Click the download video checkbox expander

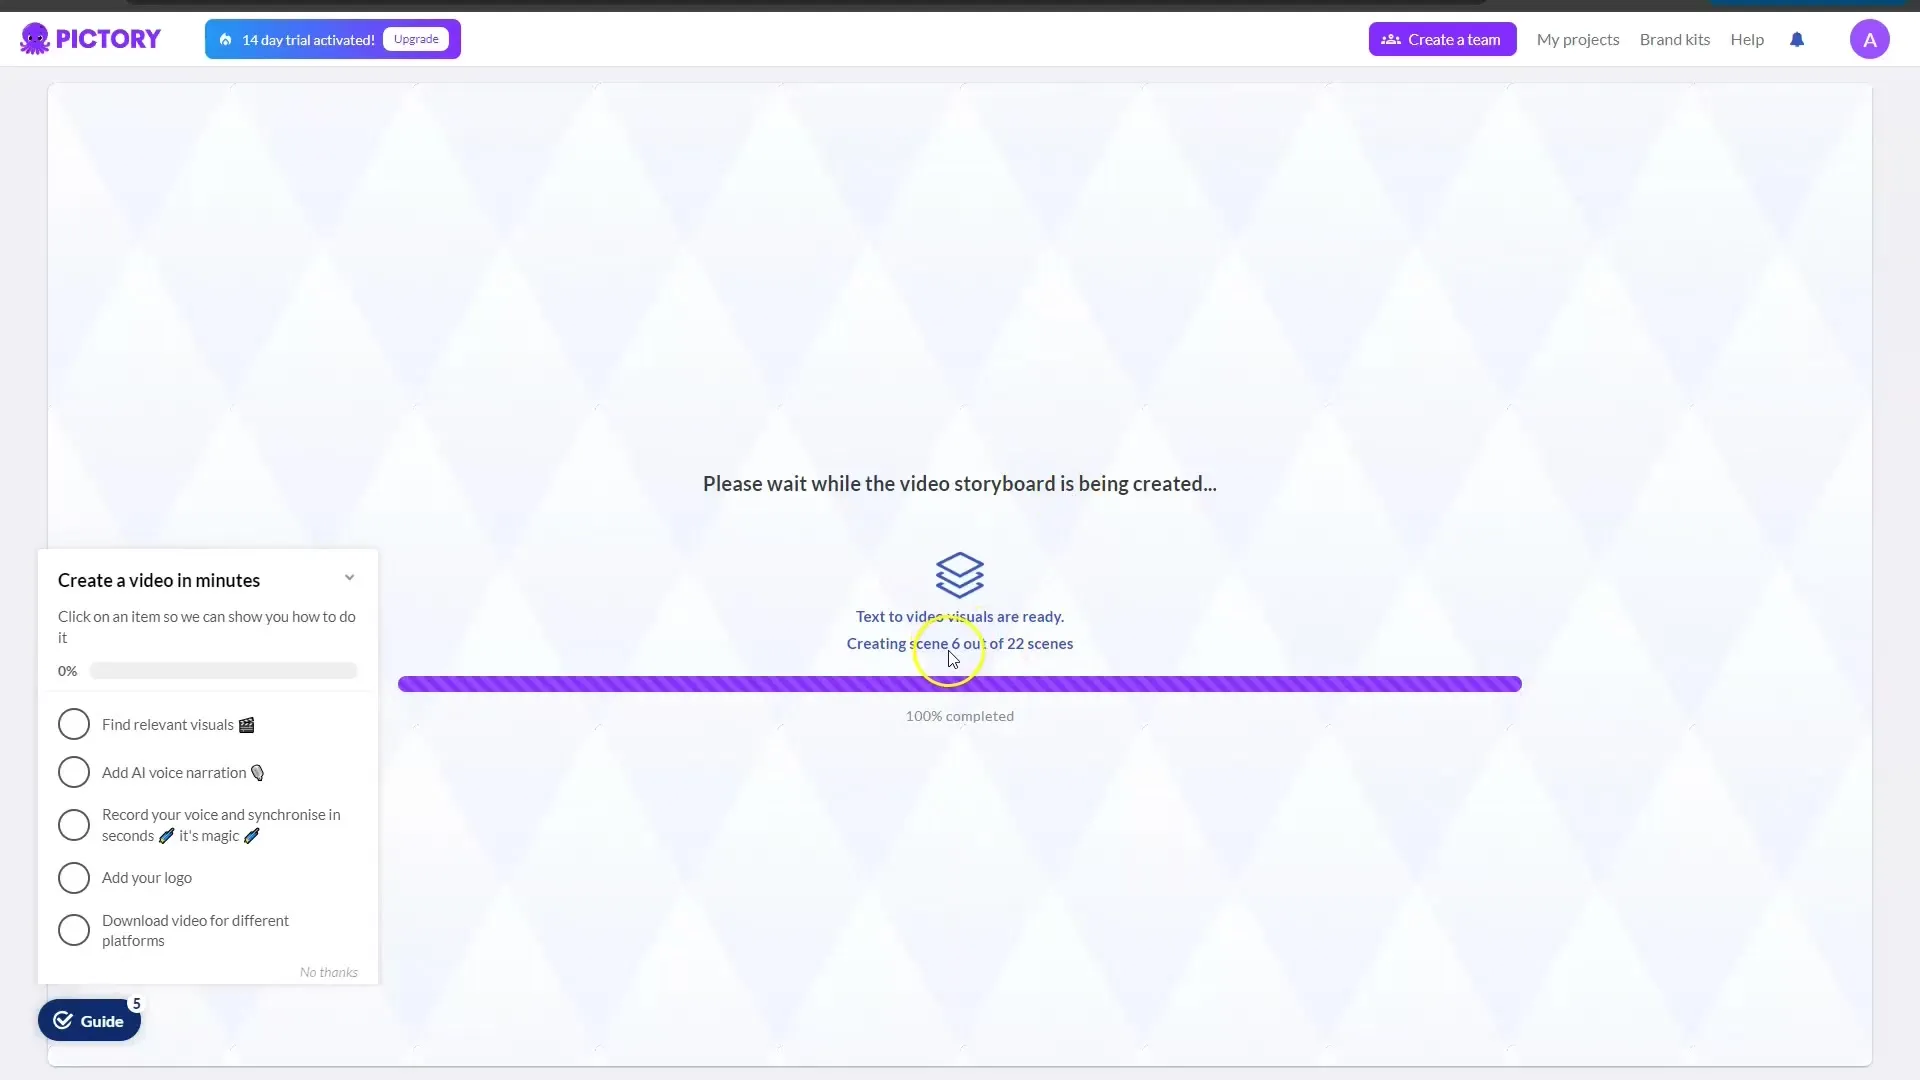74,930
